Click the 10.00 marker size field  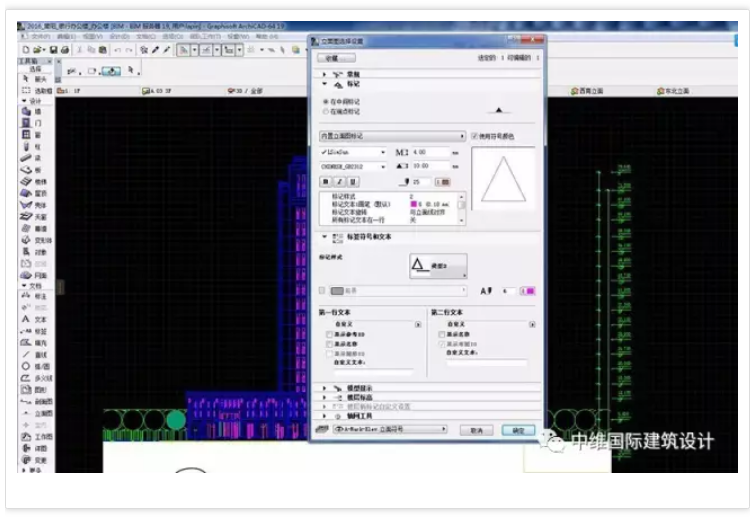pos(430,166)
